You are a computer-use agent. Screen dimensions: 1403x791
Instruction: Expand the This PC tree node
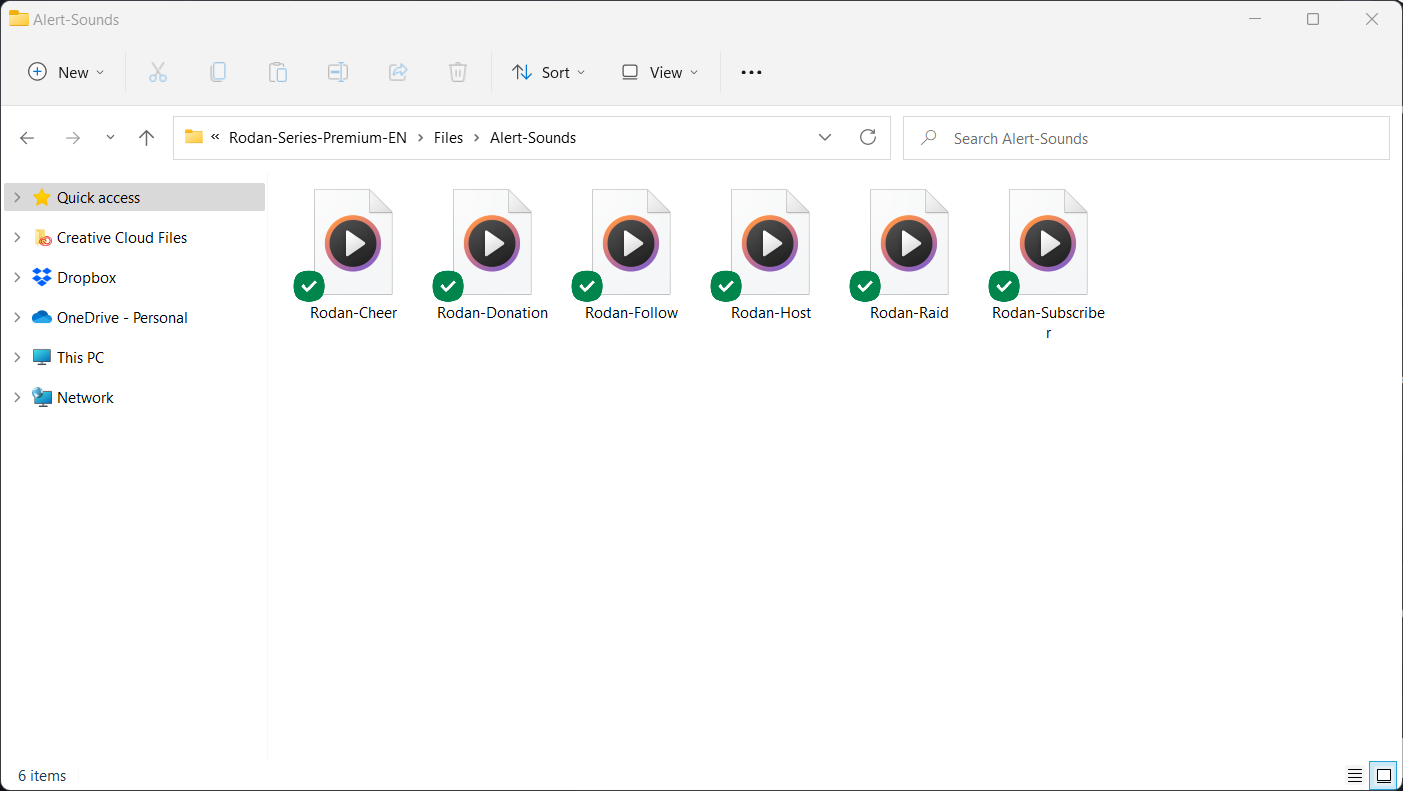(17, 358)
